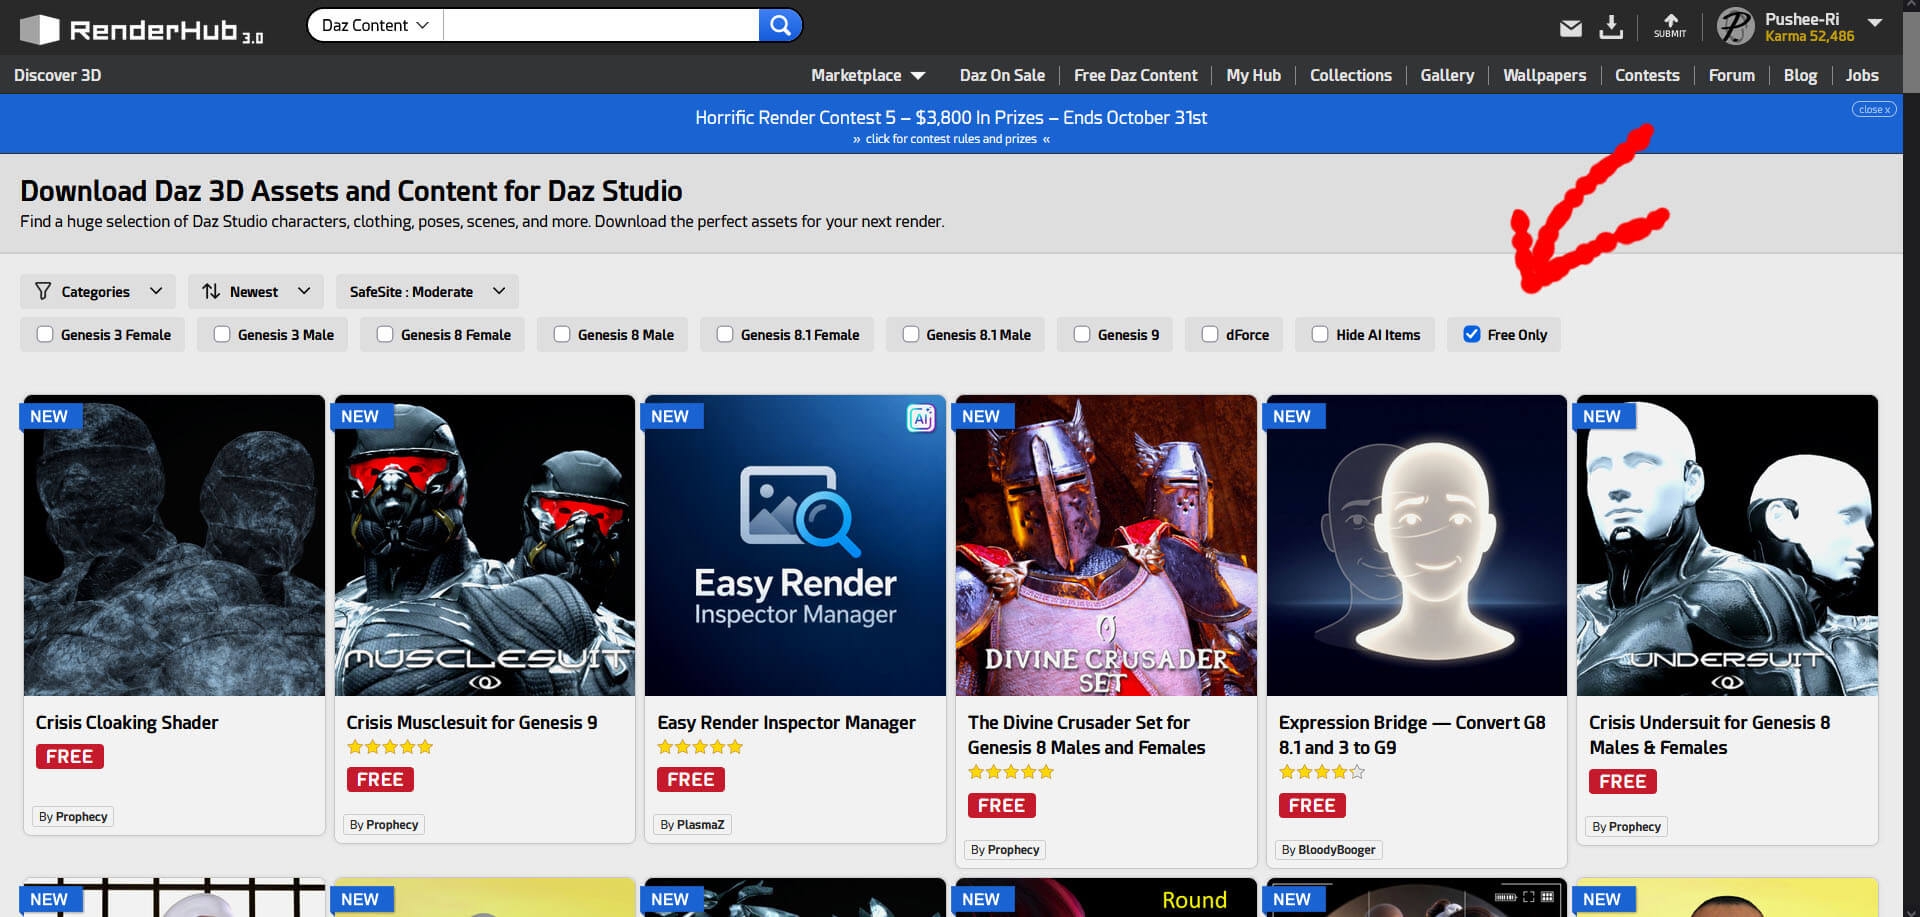Open the Discover 3D link
Viewport: 1920px width, 917px height.
tap(58, 75)
